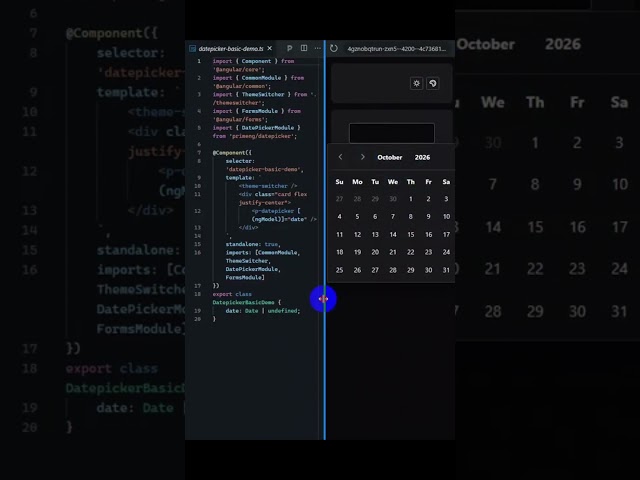Image resolution: width=640 pixels, height=480 pixels.
Task: Click editor line number 16
Action: tap(198, 253)
